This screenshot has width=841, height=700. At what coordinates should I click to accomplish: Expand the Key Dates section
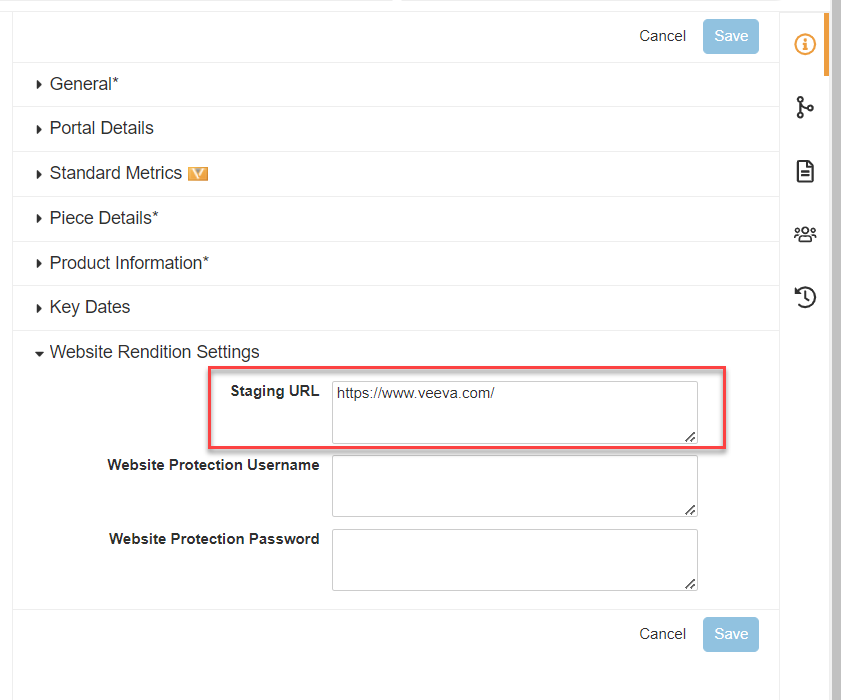tap(89, 307)
